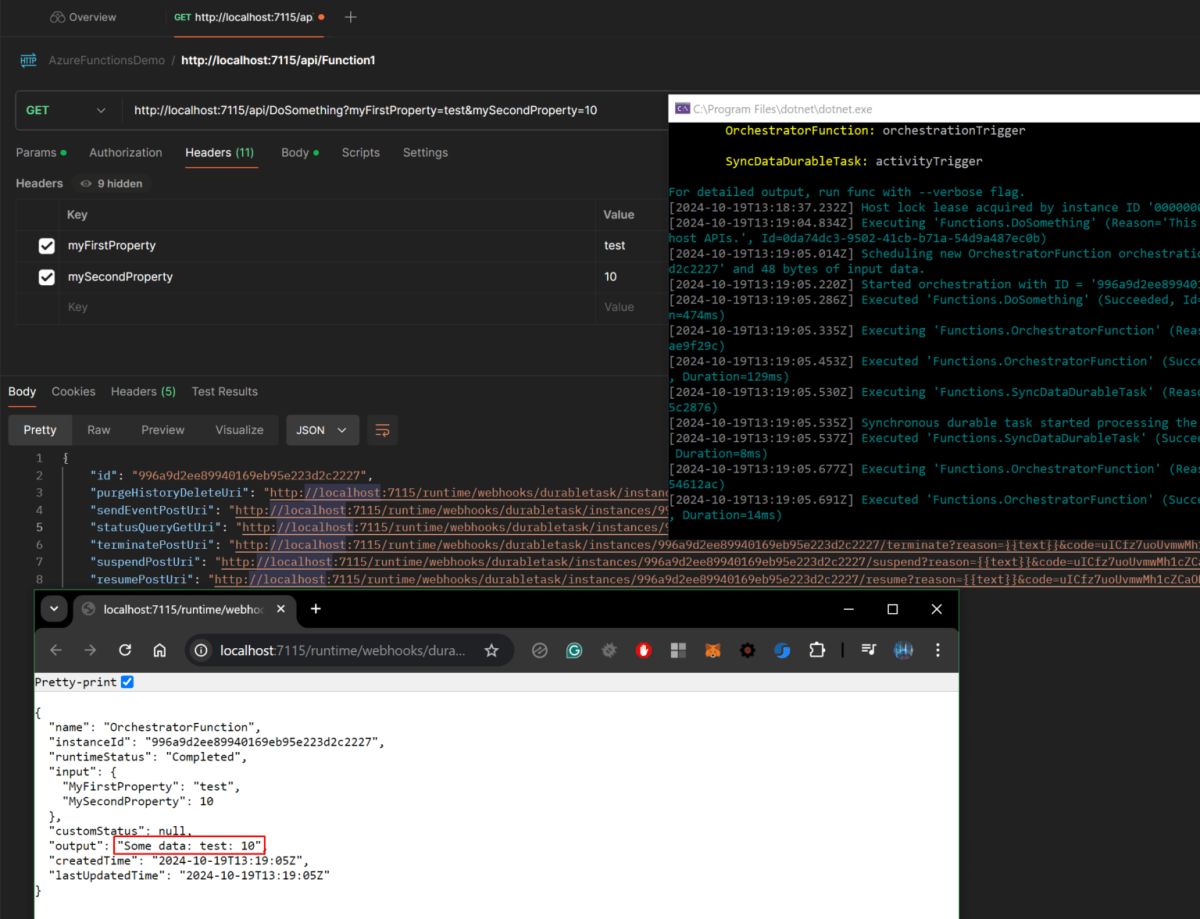Viewport: 1200px width, 919px height.
Task: Click the AdBlock extension icon
Action: pyautogui.click(x=643, y=650)
